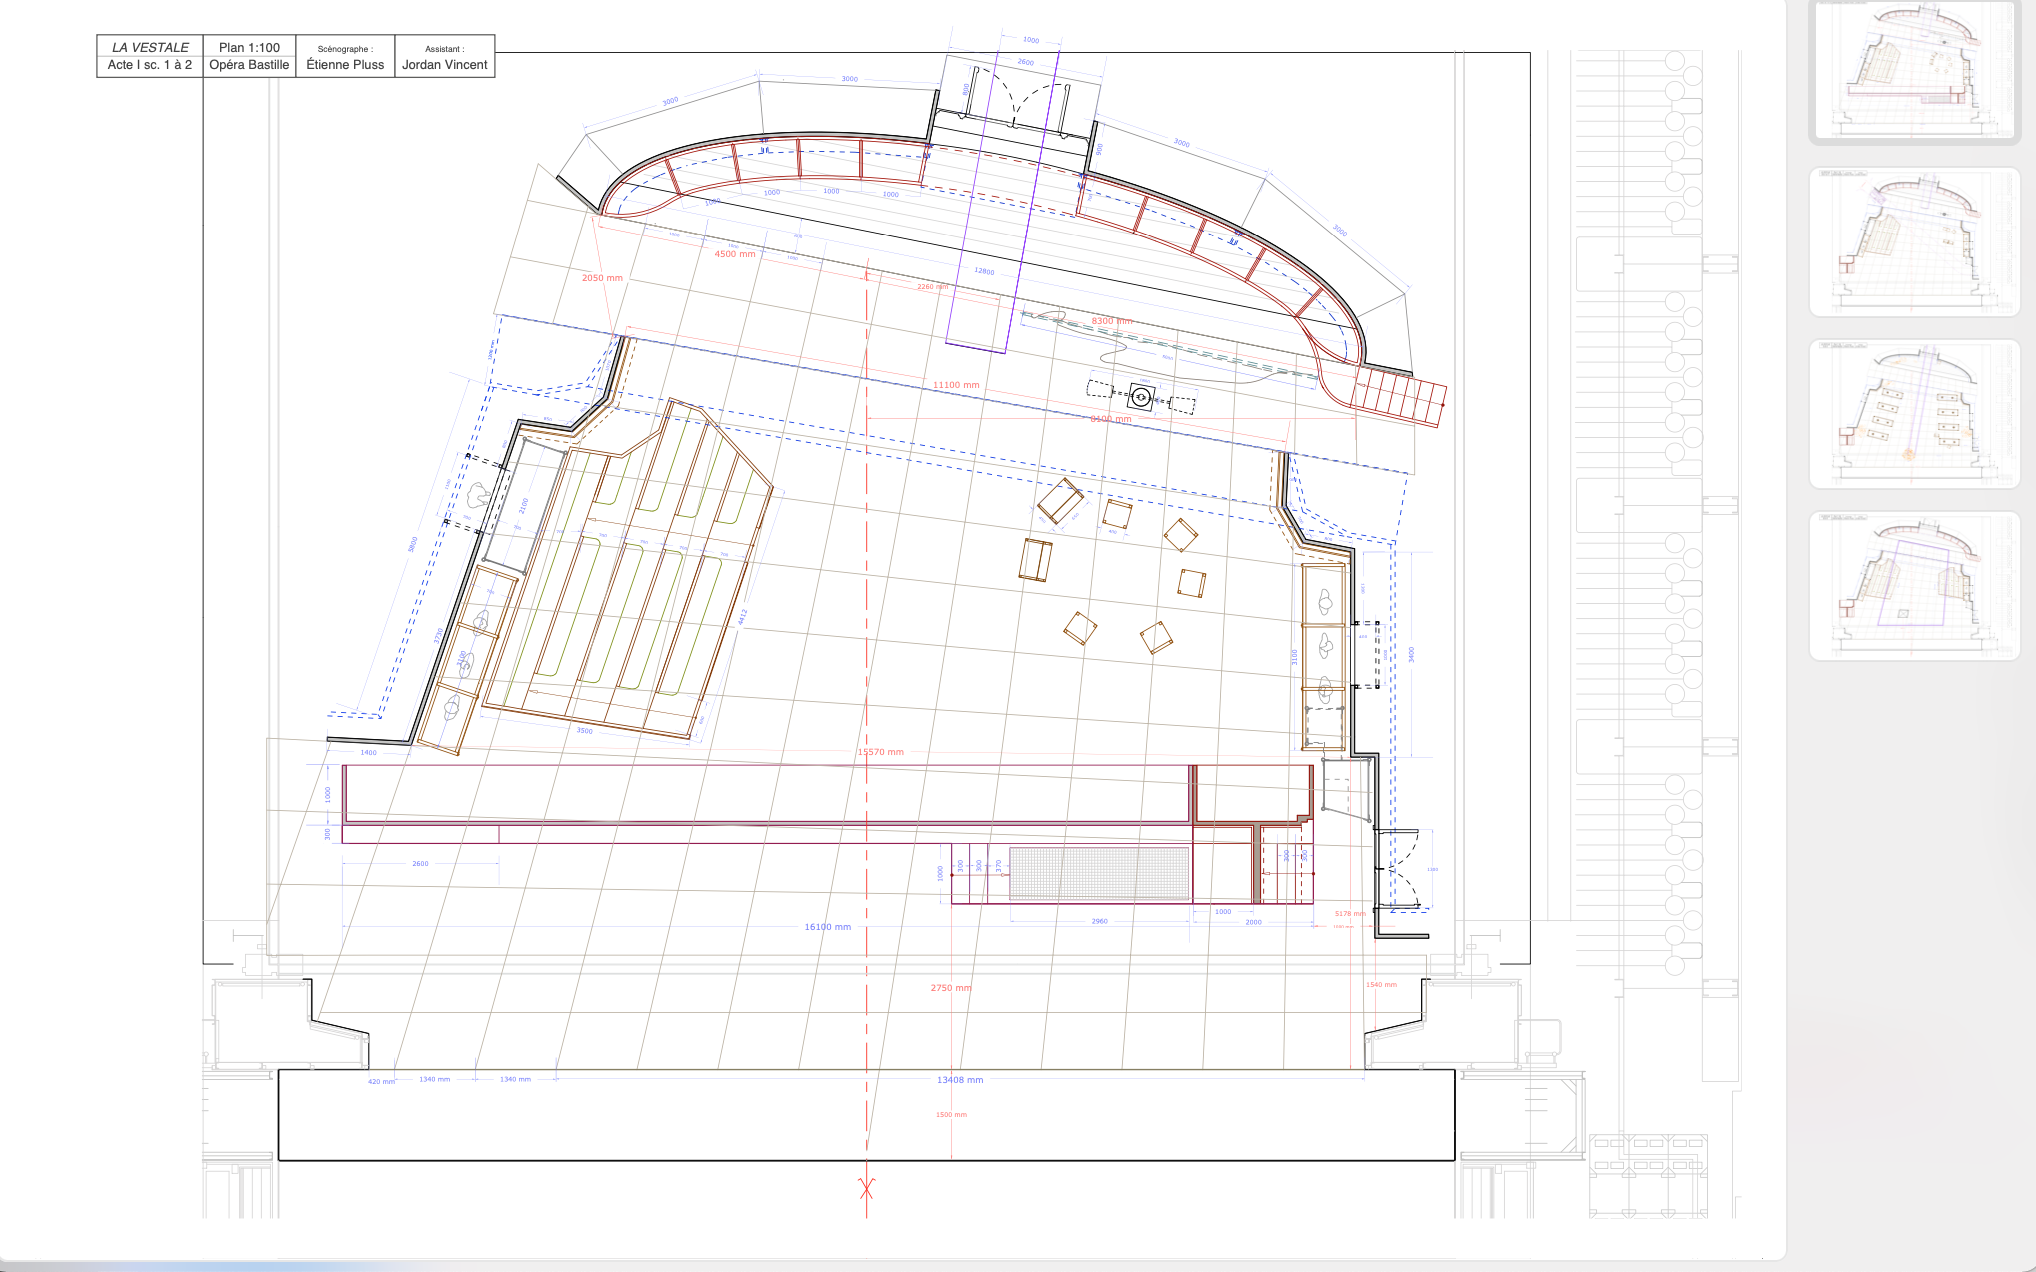The image size is (2036, 1272).
Task: Open the fourth thumbnail with purple rectangle
Action: pyautogui.click(x=1914, y=586)
